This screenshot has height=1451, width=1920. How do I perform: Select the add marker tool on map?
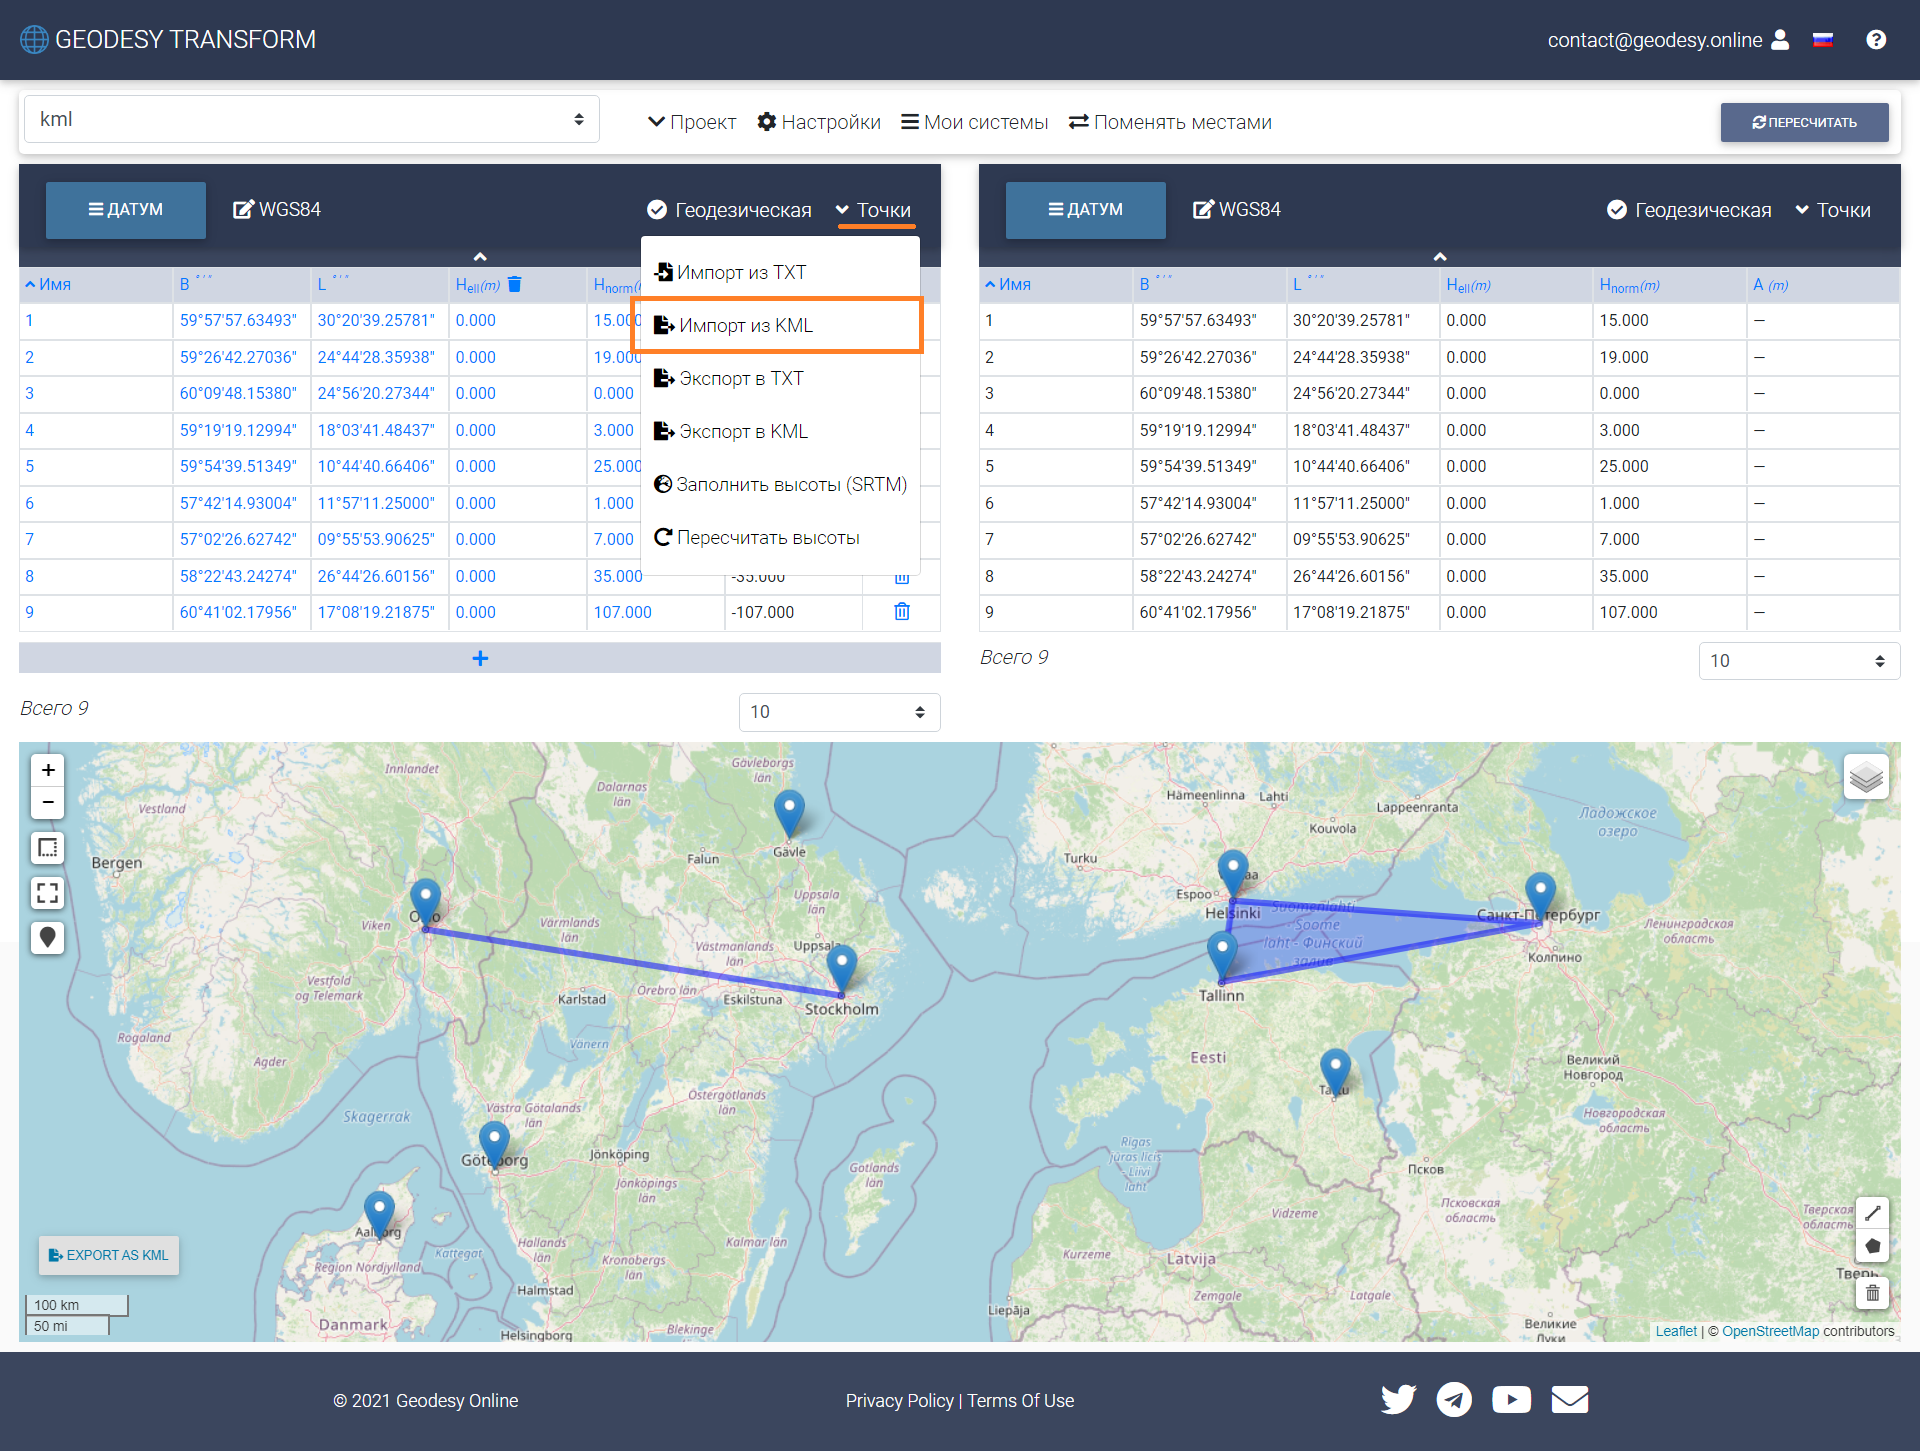pos(47,937)
